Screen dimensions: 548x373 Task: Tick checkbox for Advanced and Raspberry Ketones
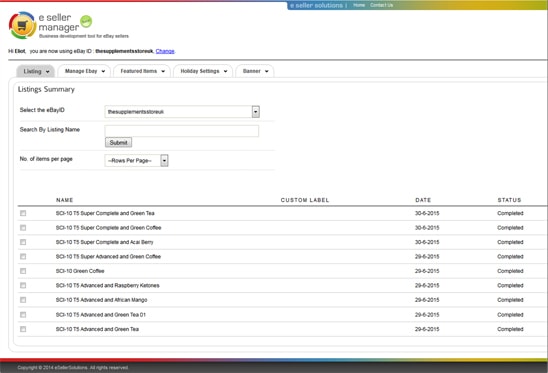pos(23,285)
